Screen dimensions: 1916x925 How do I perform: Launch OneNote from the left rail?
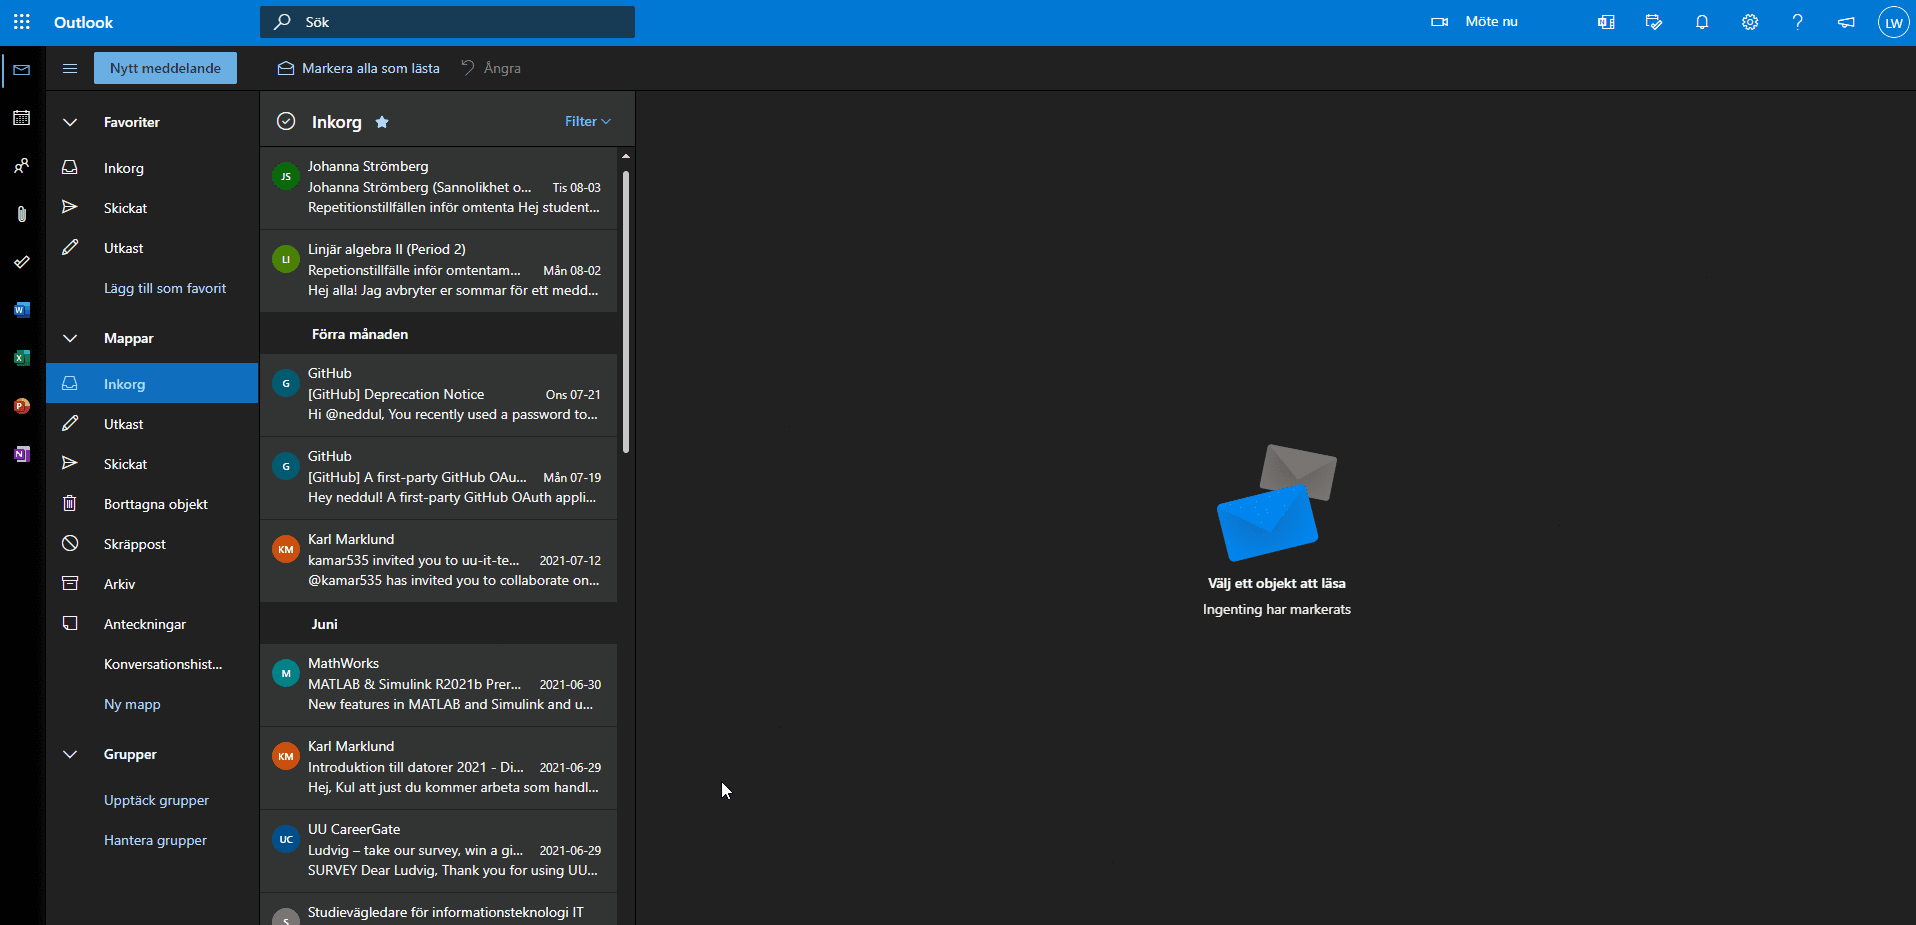tap(22, 454)
